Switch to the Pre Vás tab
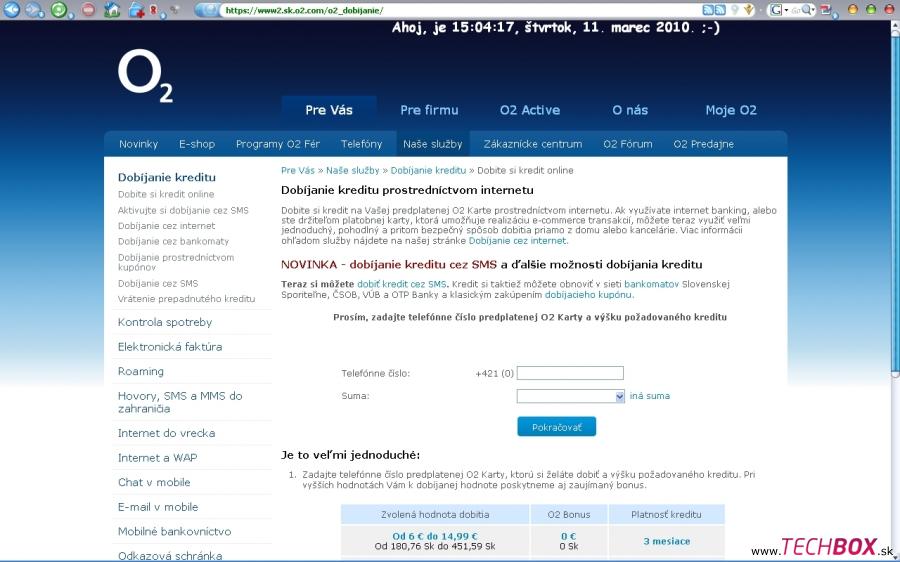 (329, 110)
